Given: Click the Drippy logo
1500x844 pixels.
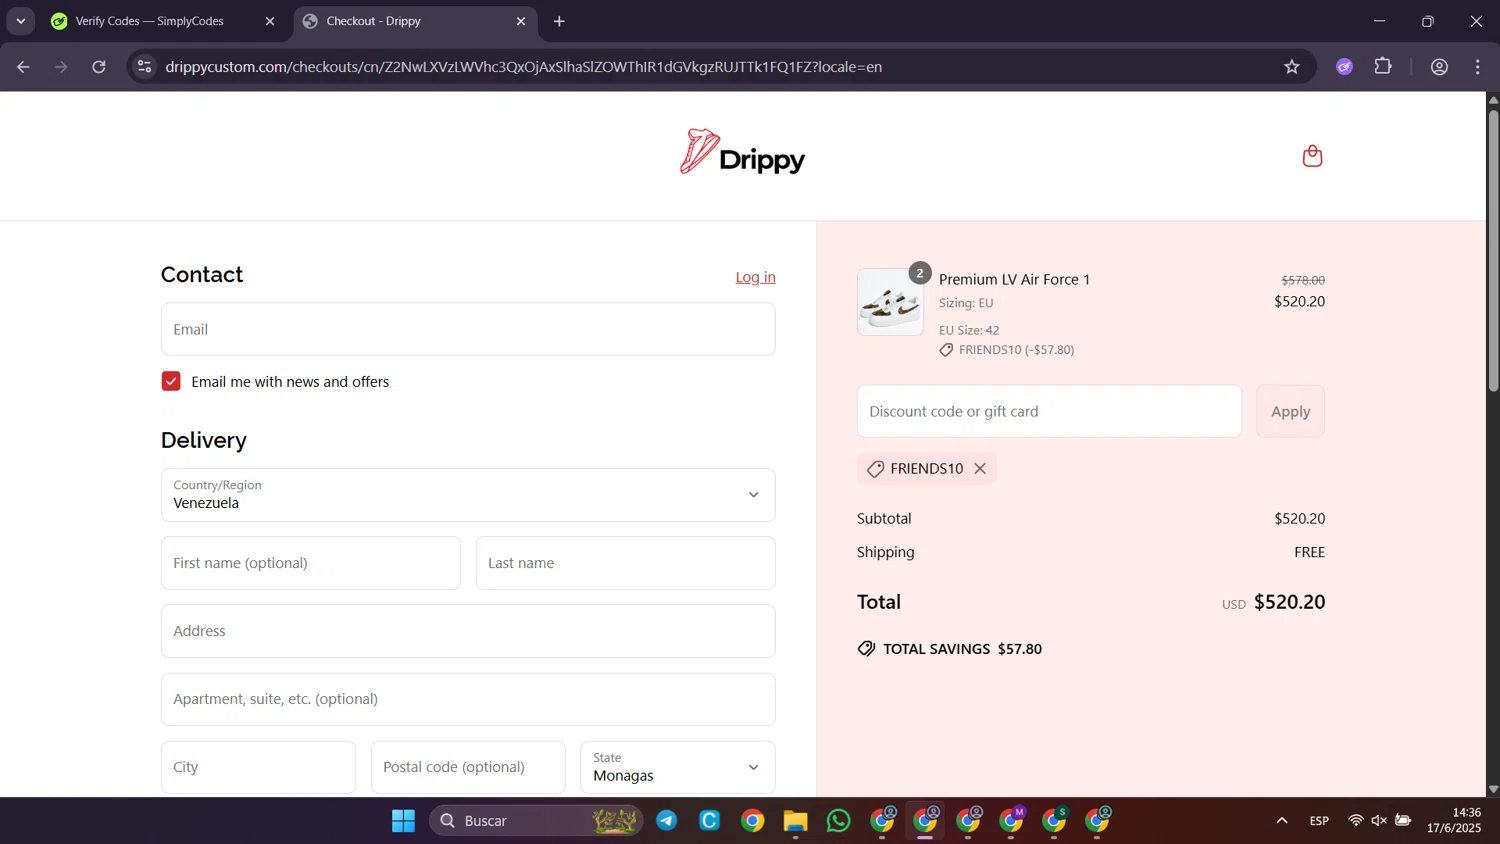Looking at the screenshot, I should [x=742, y=153].
